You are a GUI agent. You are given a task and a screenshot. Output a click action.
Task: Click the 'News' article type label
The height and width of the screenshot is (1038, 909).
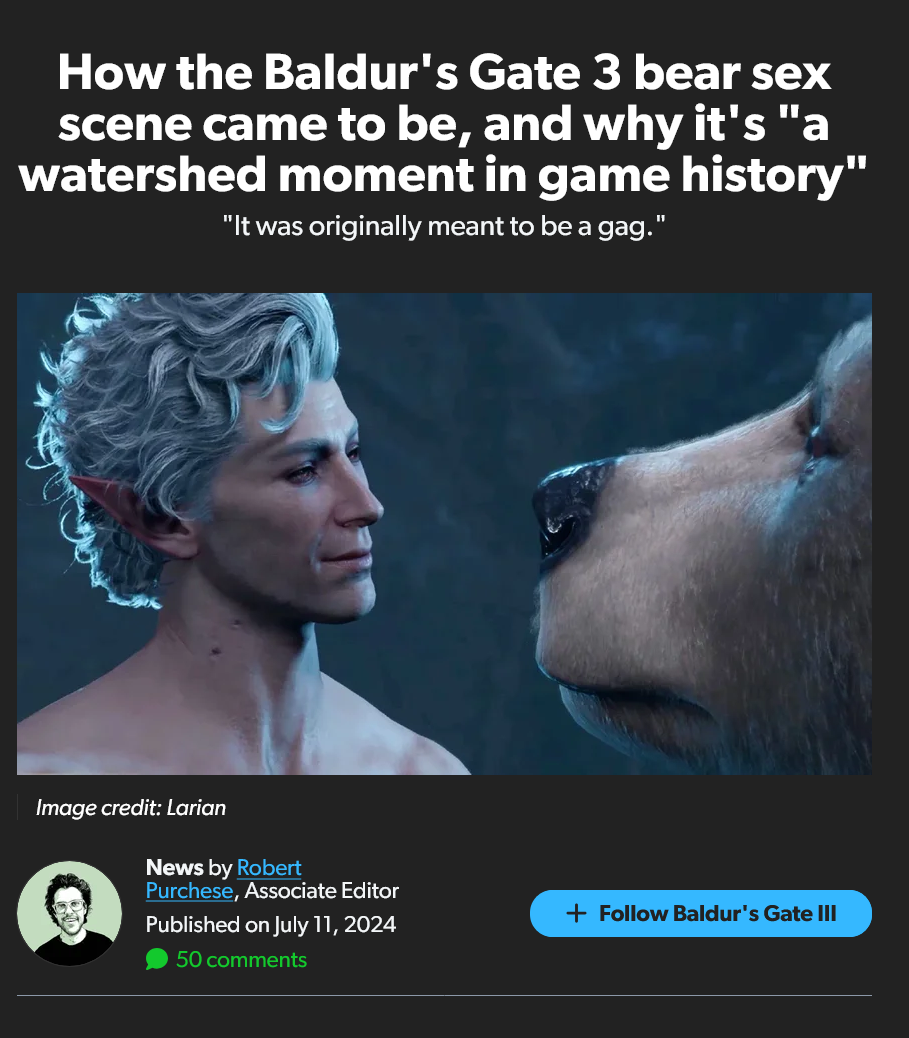coord(174,867)
